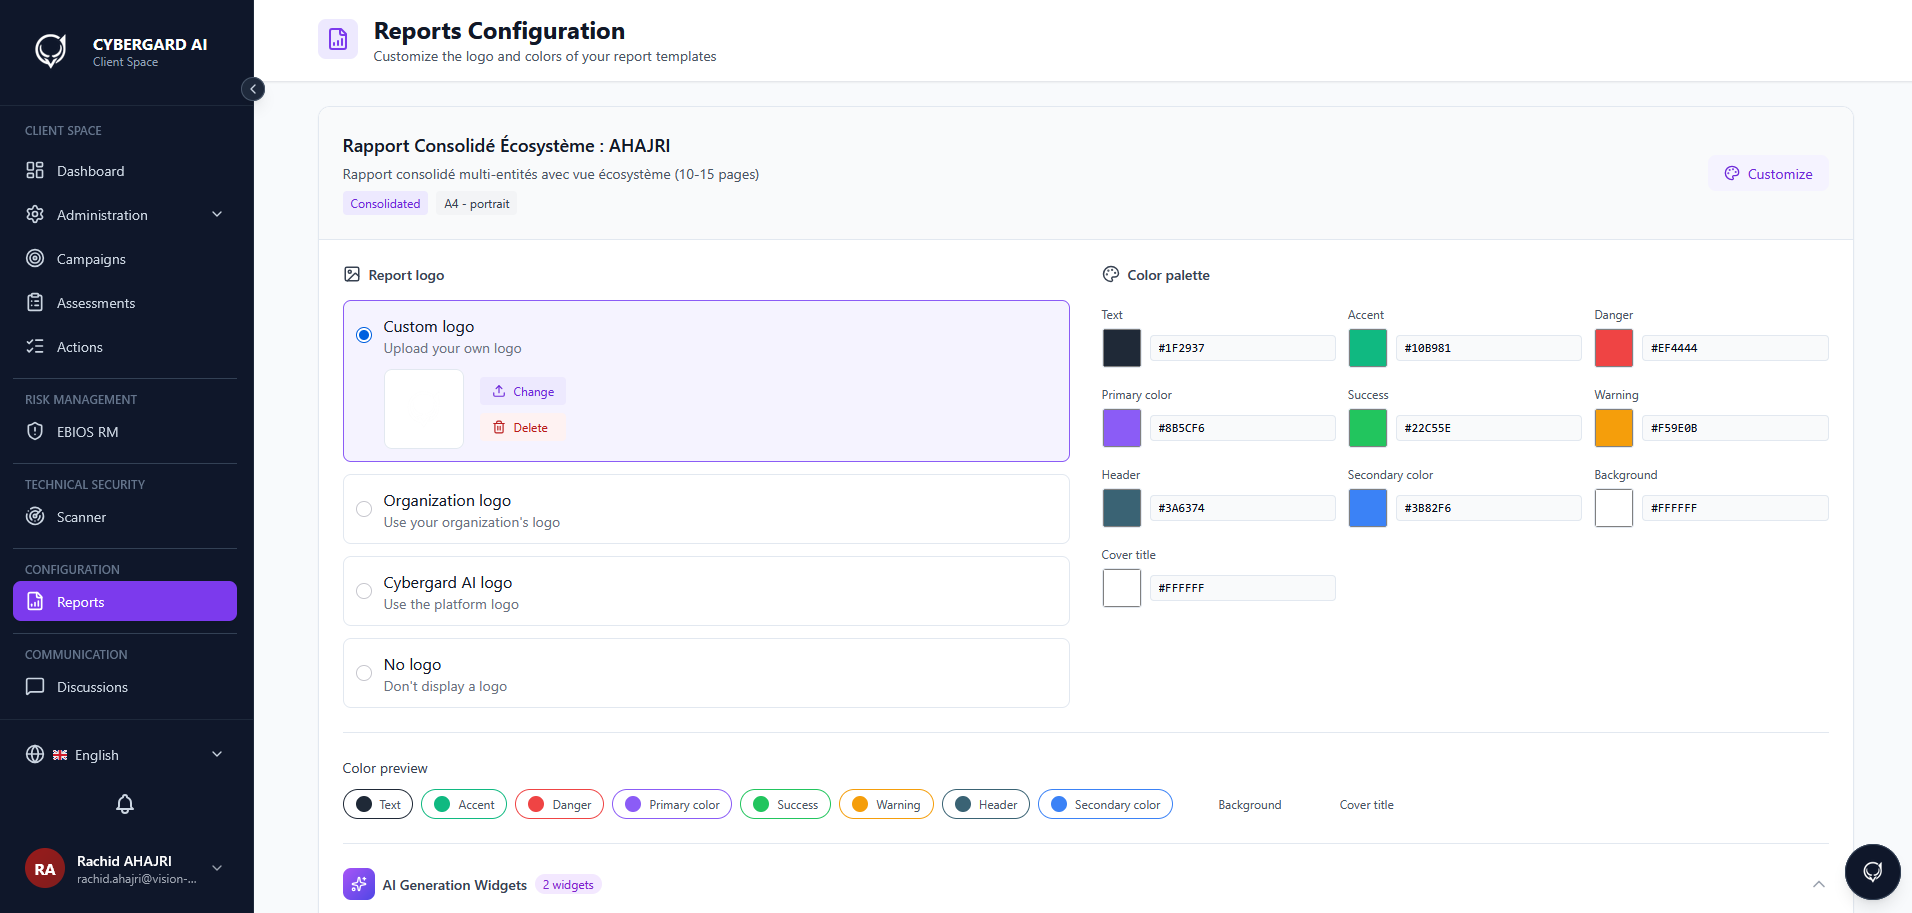Collapse the AI Generation Widgets section chevron
The width and height of the screenshot is (1912, 913).
pyautogui.click(x=1819, y=884)
